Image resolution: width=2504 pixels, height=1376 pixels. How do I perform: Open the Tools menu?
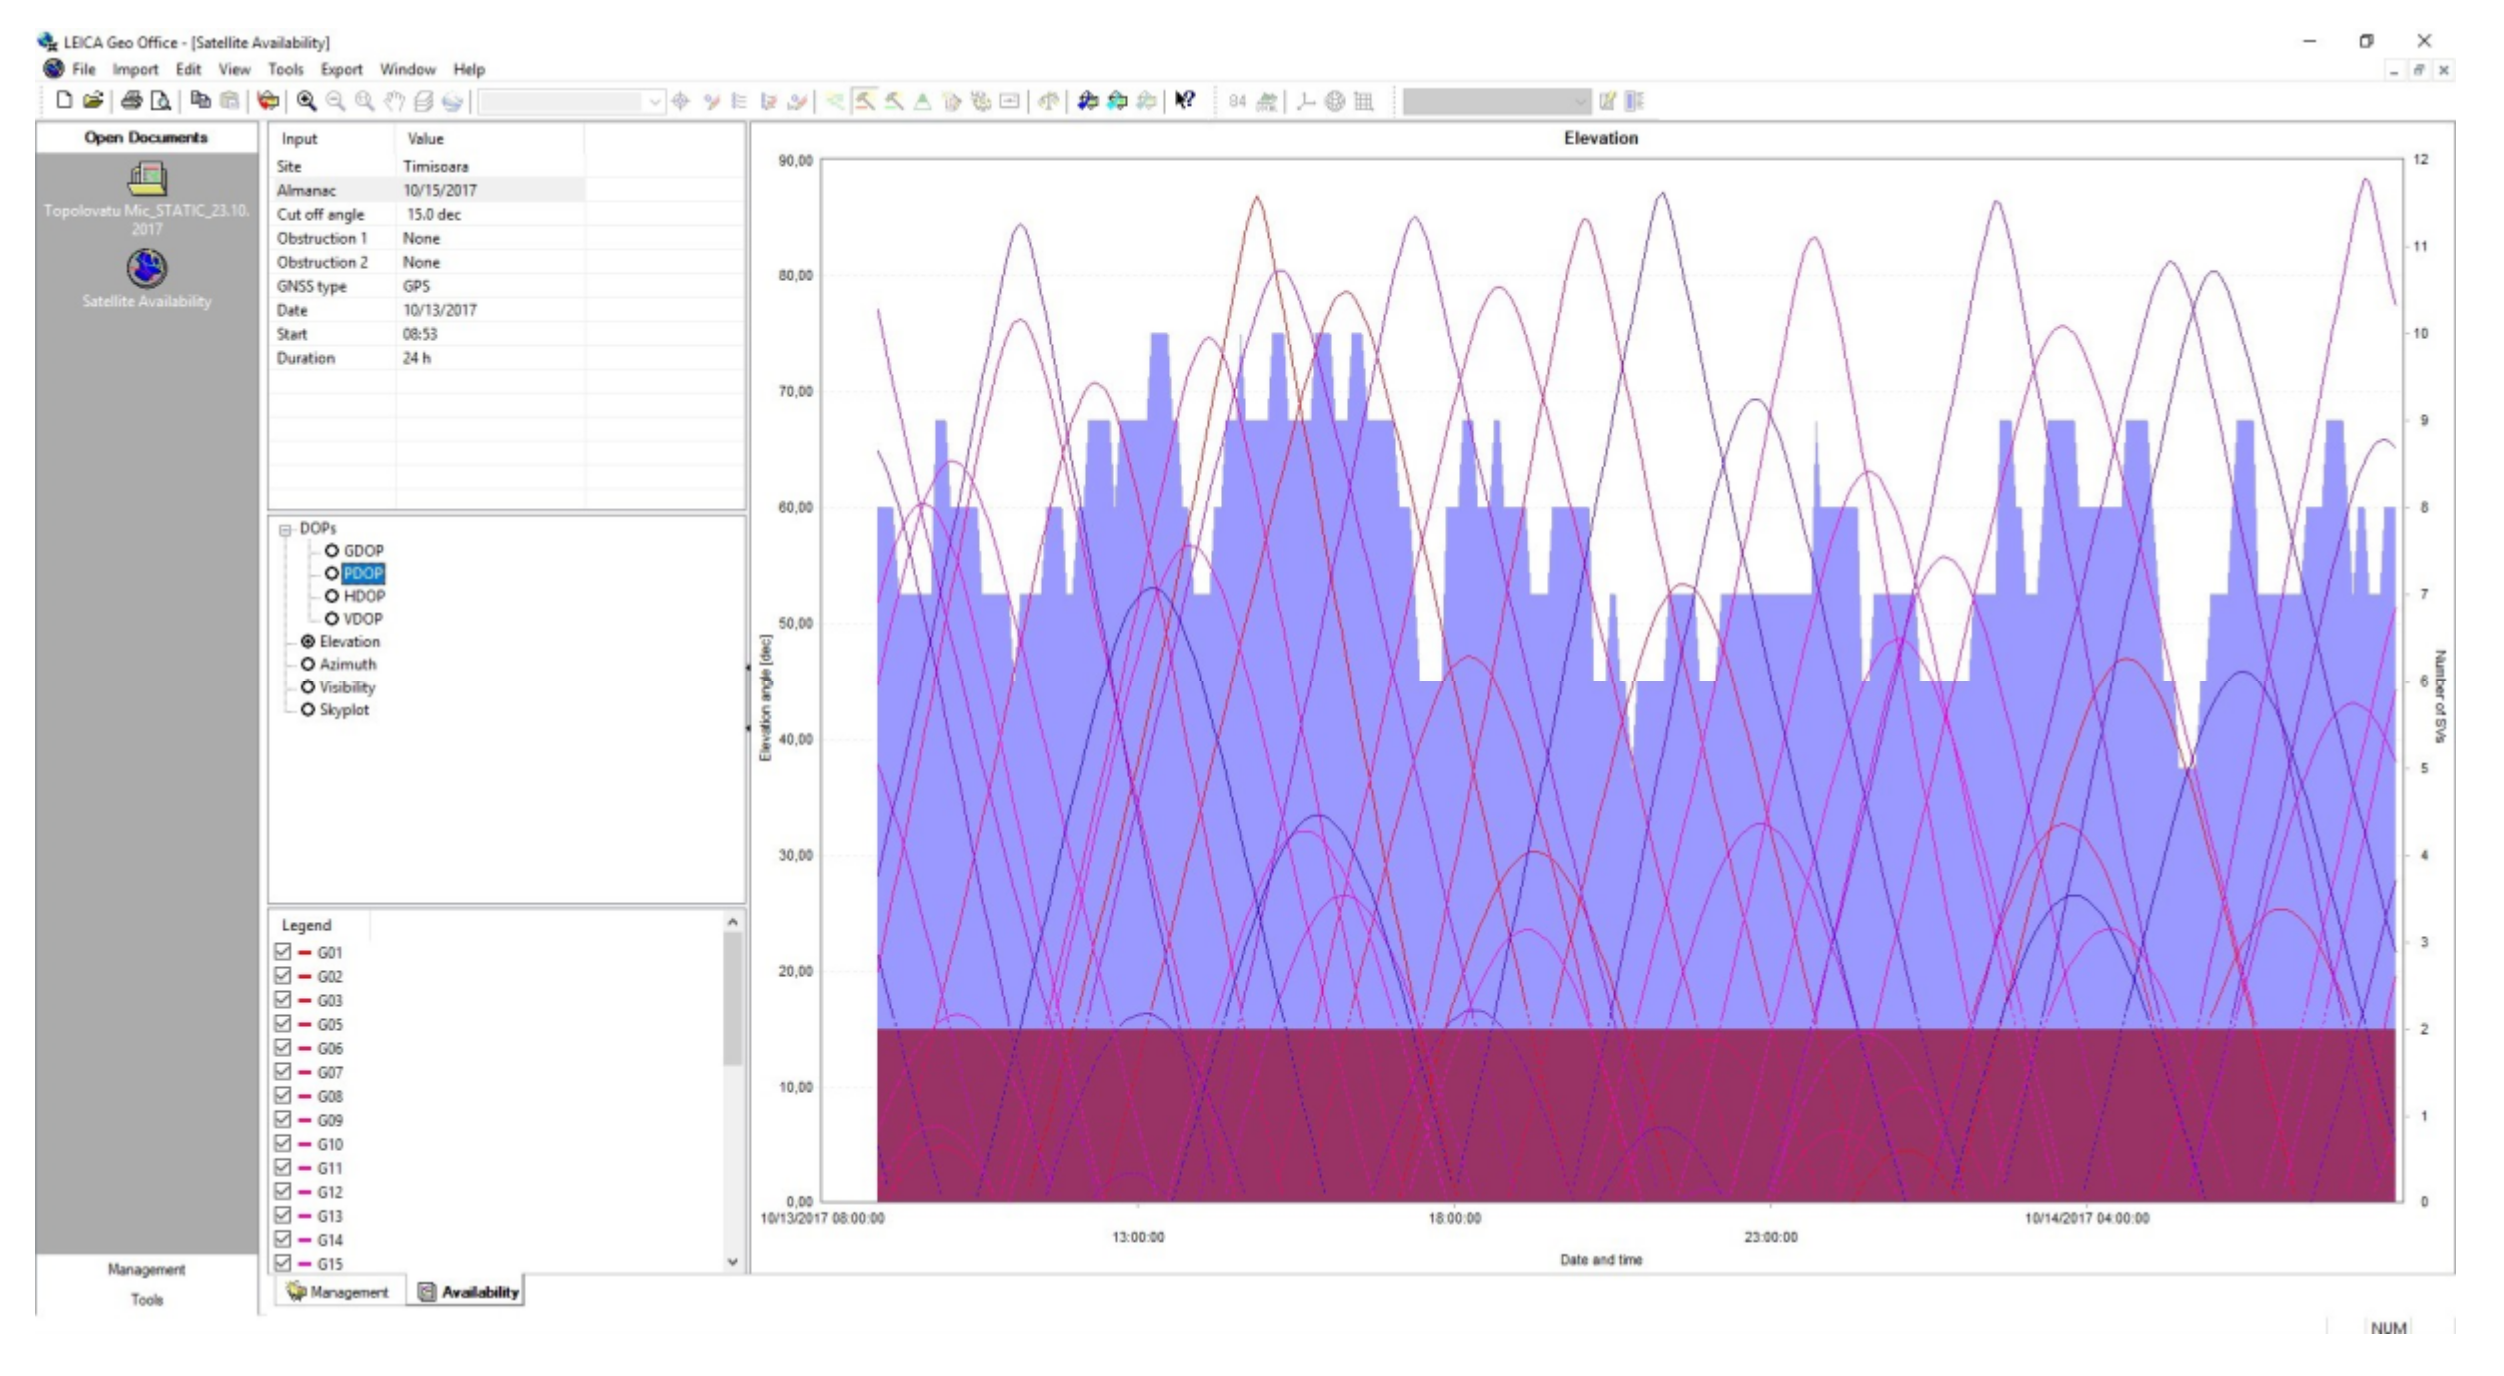coord(285,69)
